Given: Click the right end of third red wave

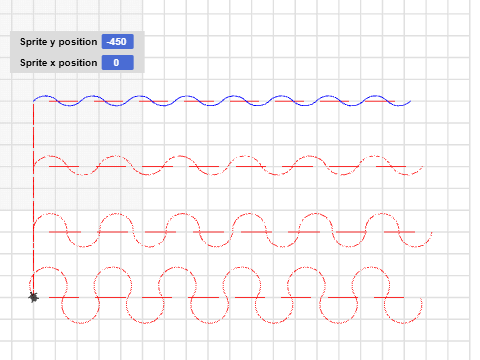Looking at the screenshot, I should click(x=431, y=234).
